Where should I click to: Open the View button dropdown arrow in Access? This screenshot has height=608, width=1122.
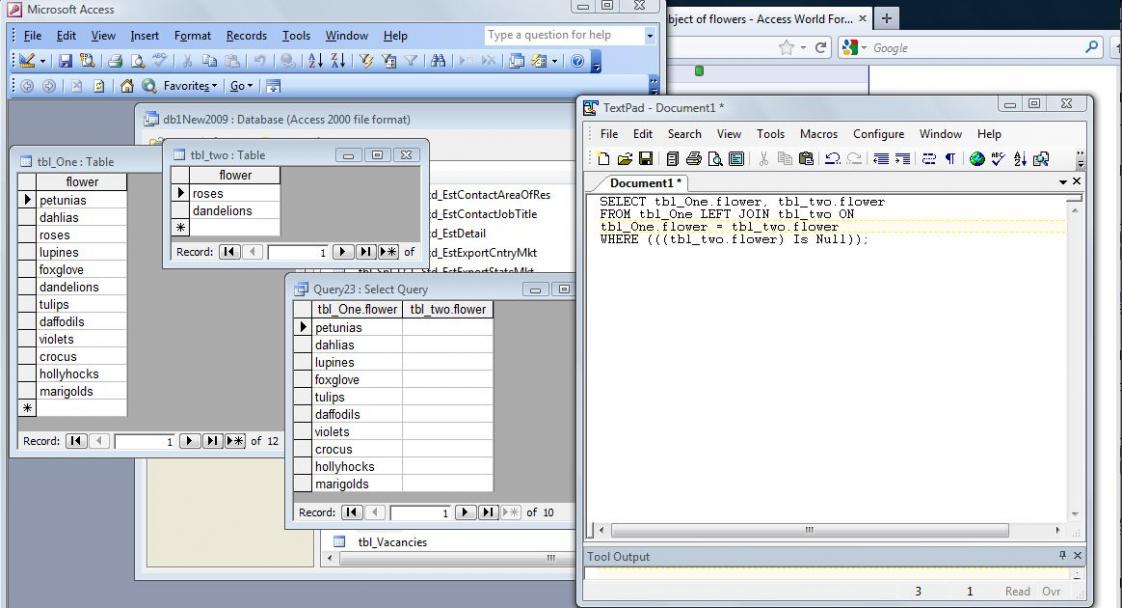43,62
